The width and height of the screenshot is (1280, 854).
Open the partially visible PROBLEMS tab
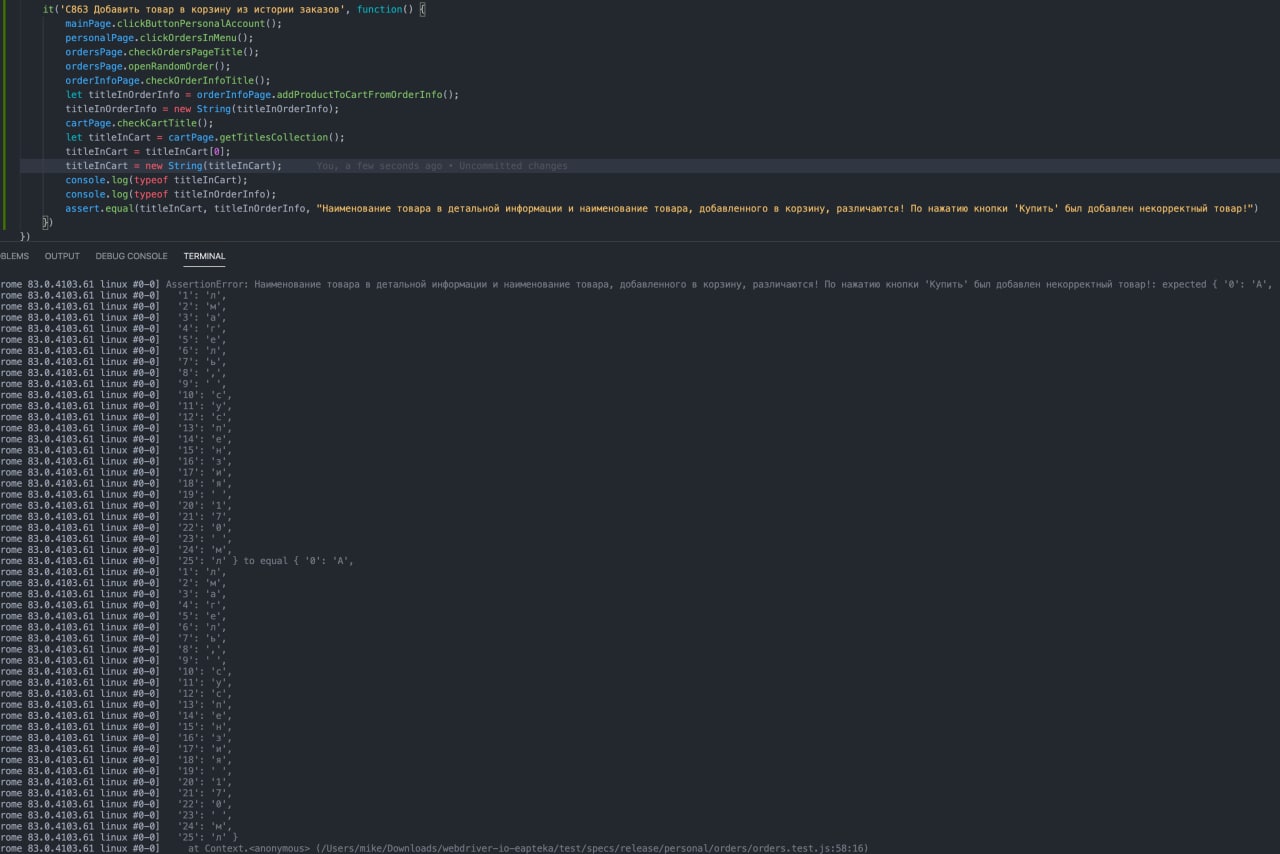(14, 256)
